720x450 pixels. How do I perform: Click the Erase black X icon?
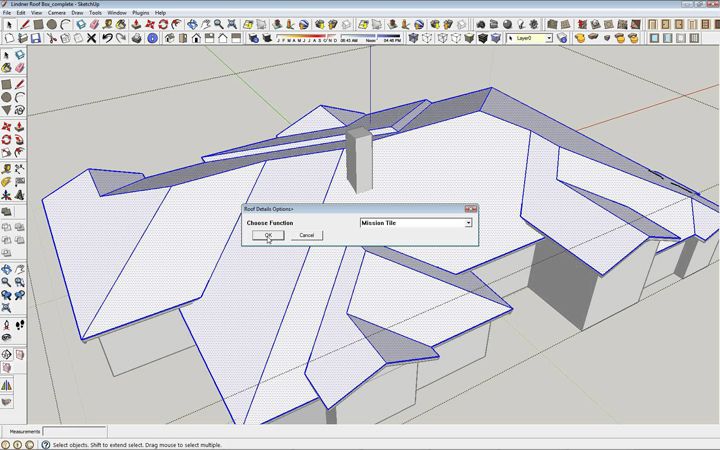click(91, 38)
